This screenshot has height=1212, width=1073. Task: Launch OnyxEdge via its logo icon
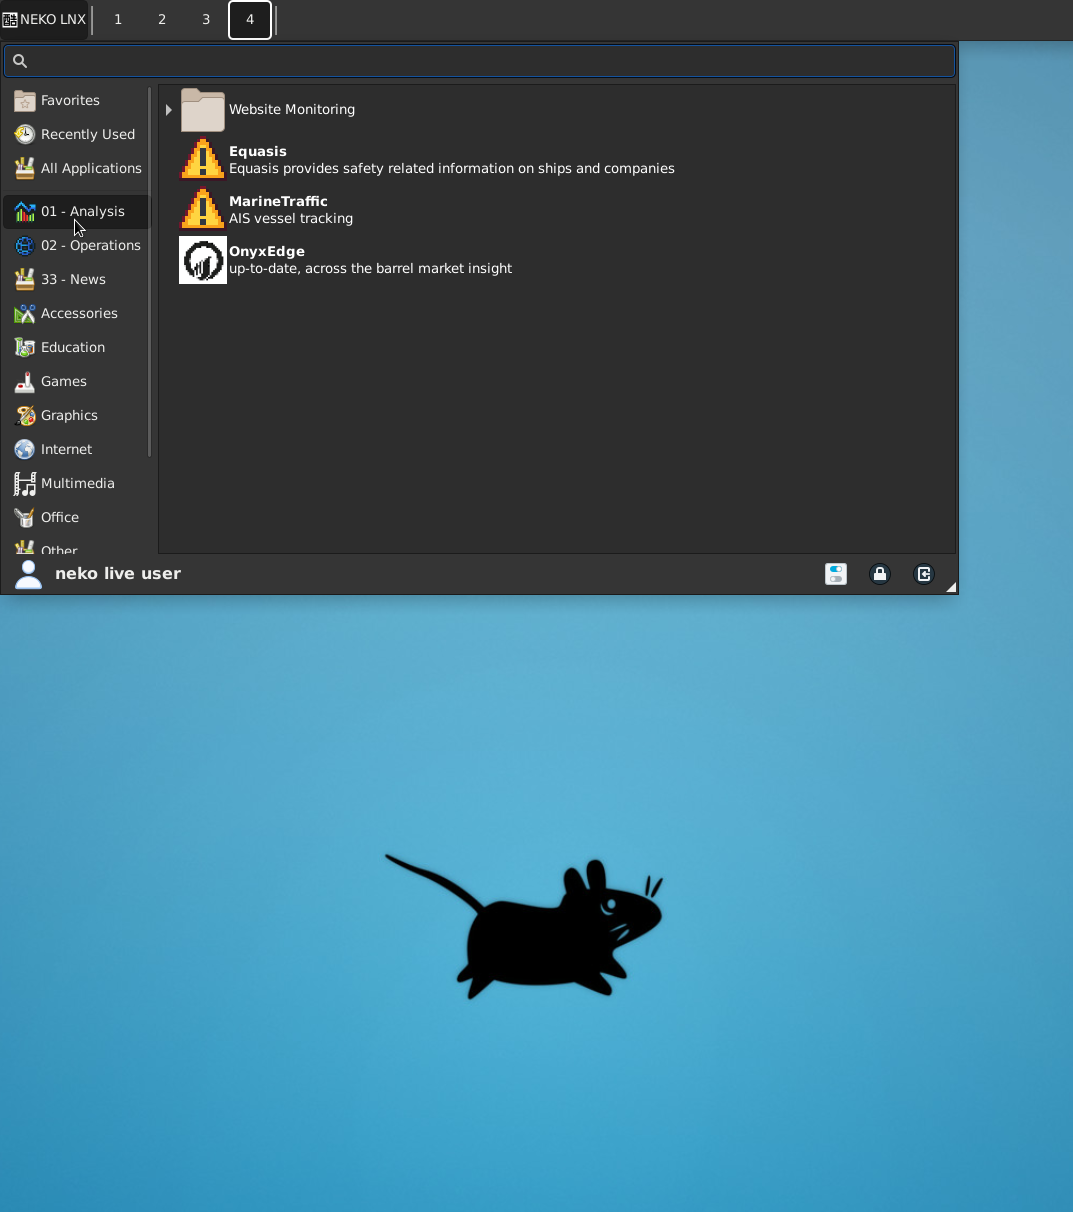click(203, 260)
